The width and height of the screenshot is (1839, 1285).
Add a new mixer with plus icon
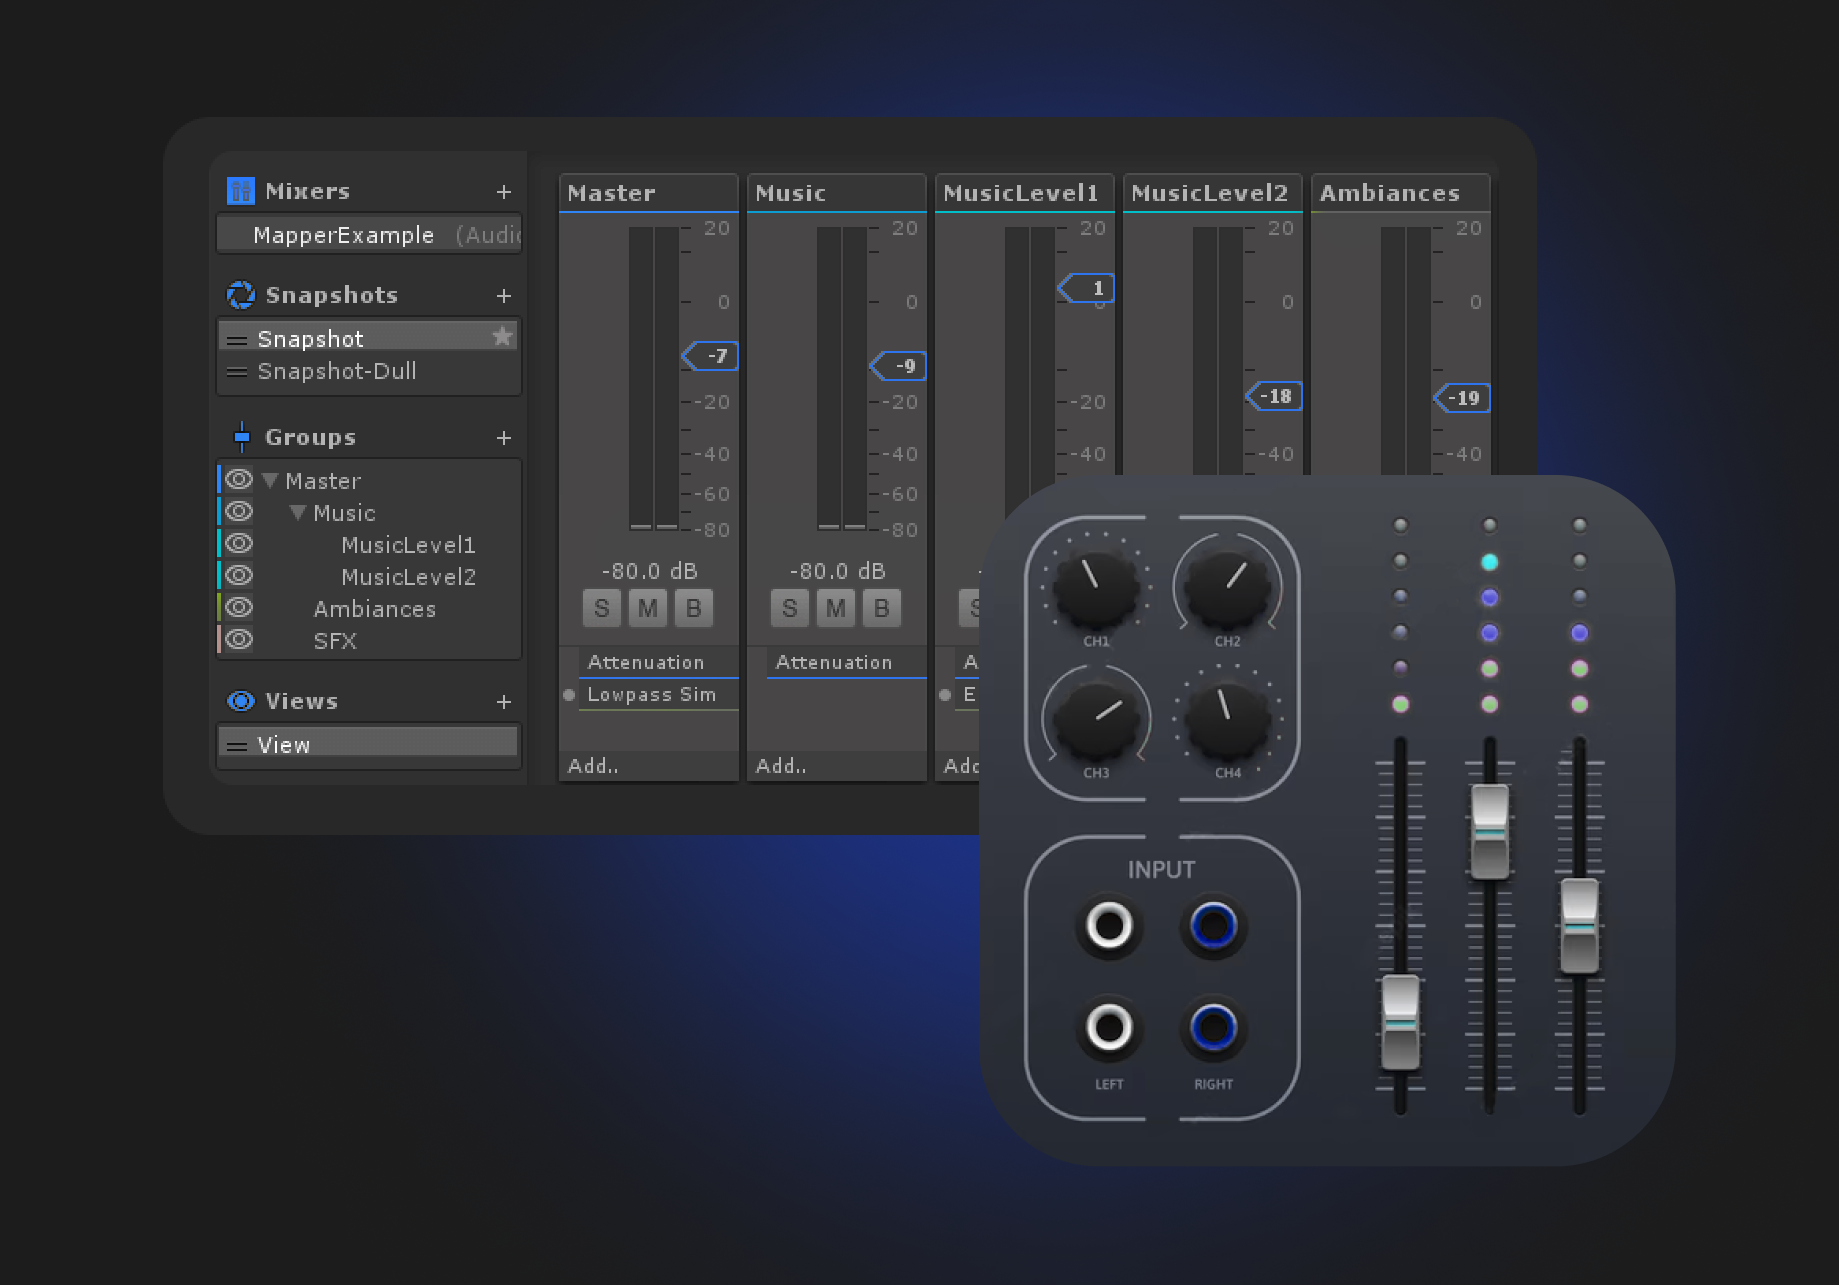504,192
